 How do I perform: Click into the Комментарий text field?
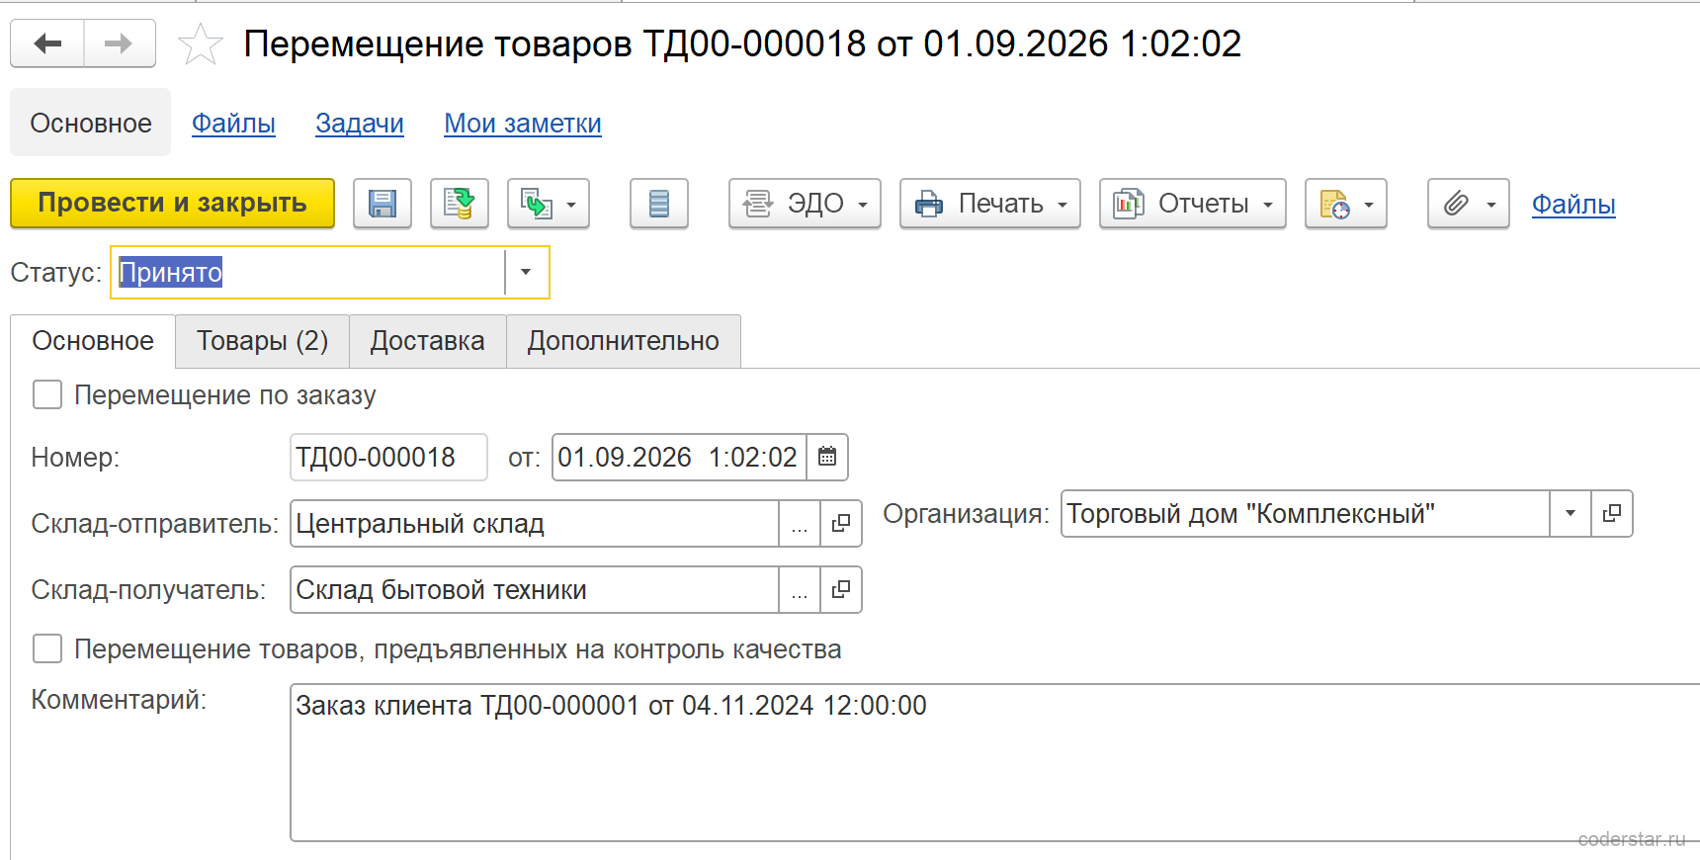coord(995,762)
